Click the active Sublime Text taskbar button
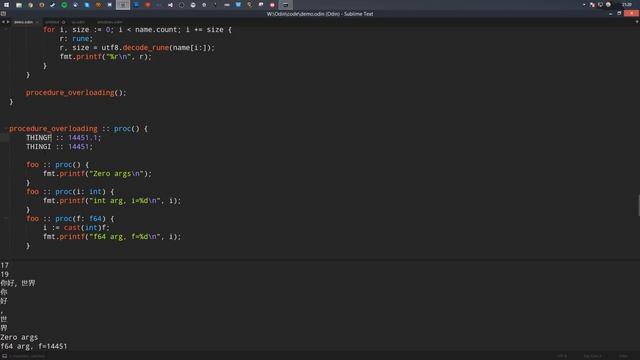The height and width of the screenshot is (360, 640). point(285,5)
